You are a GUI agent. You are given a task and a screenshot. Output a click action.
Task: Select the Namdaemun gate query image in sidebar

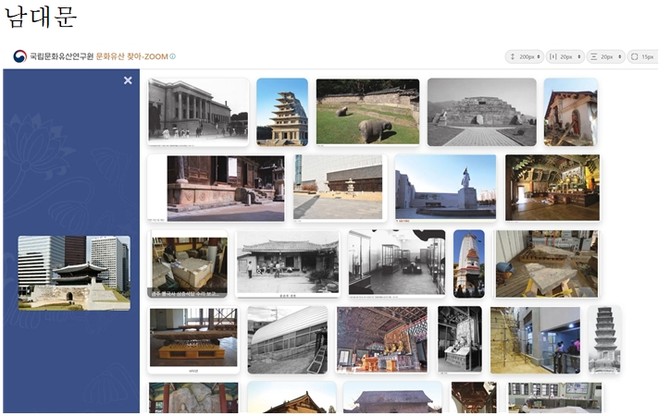click(74, 272)
